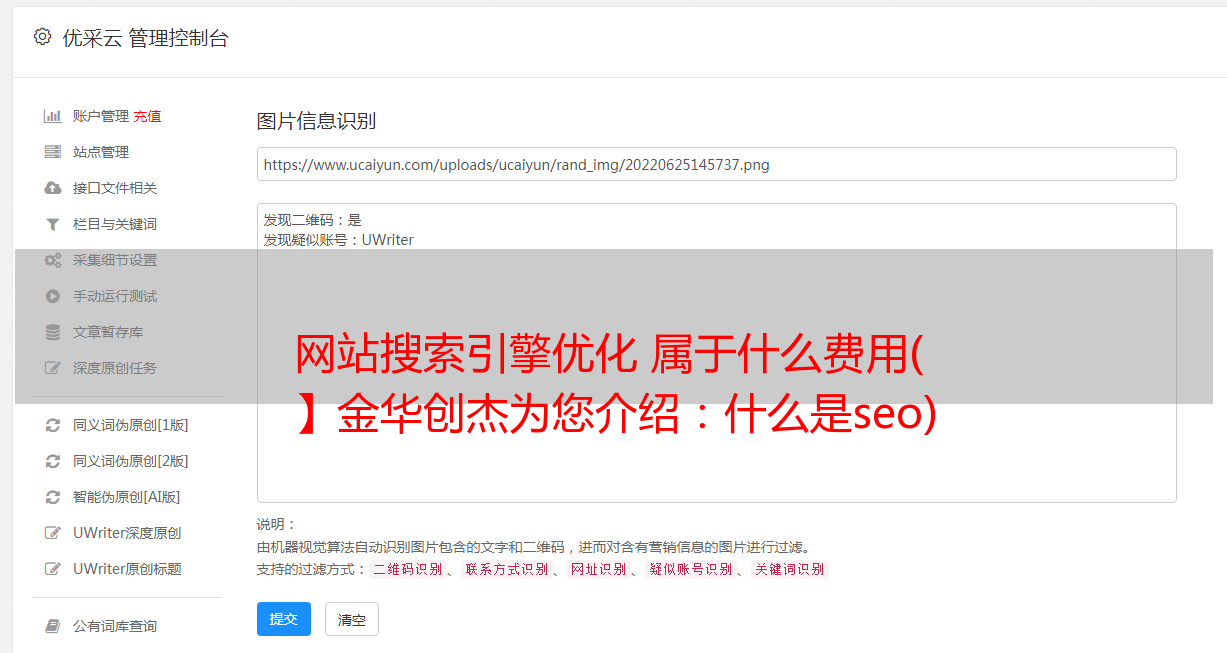Click the 关键词识别 filter tag
1227x653 pixels.
pyautogui.click(x=790, y=569)
